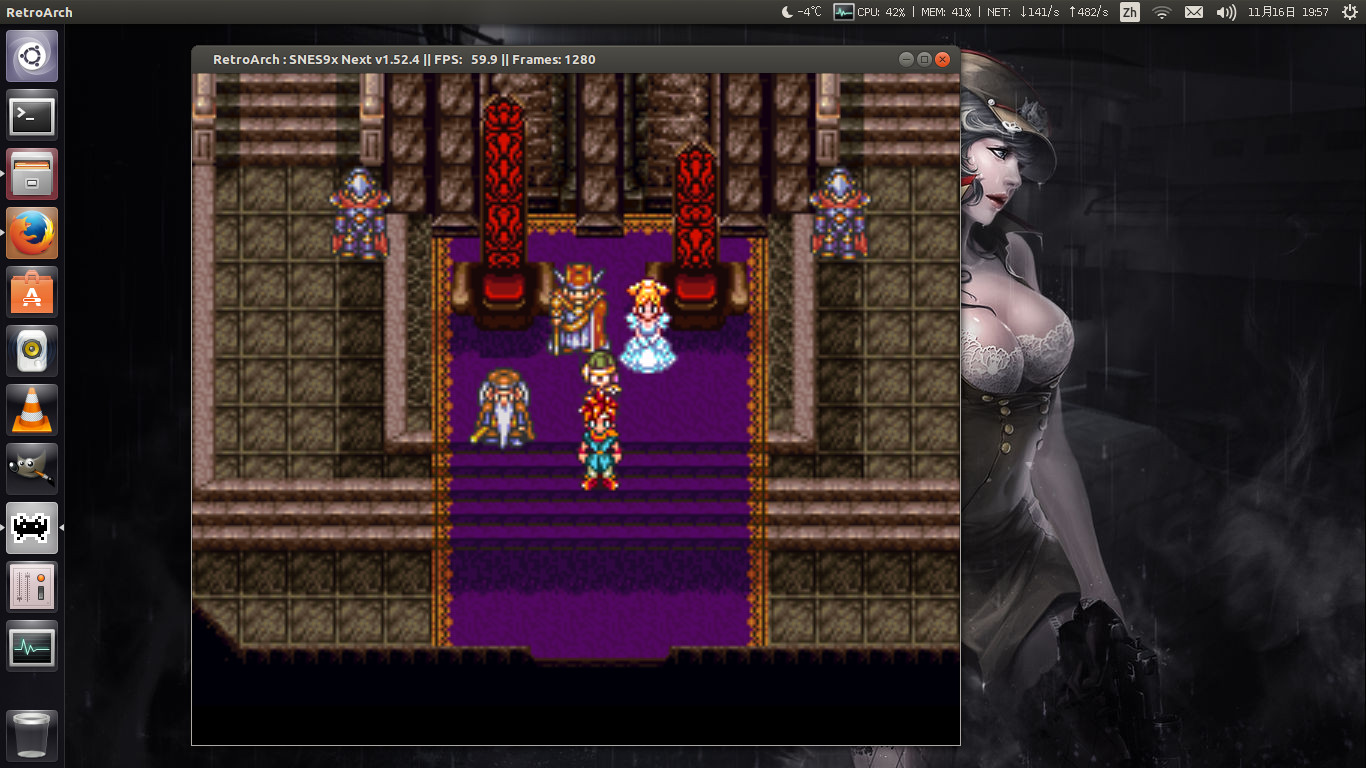Click the red-haired hero Crono sprite
The image size is (1366, 768).
pyautogui.click(x=599, y=441)
